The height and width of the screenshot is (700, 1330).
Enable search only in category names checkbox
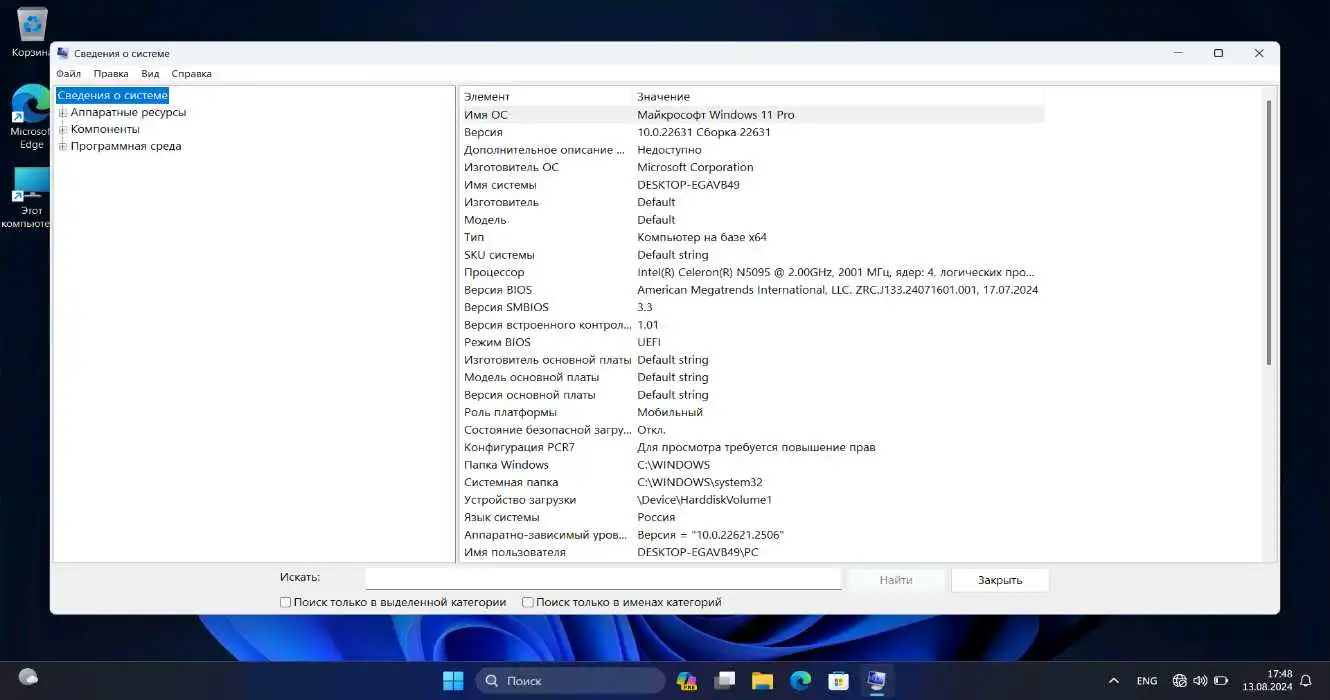coord(527,602)
